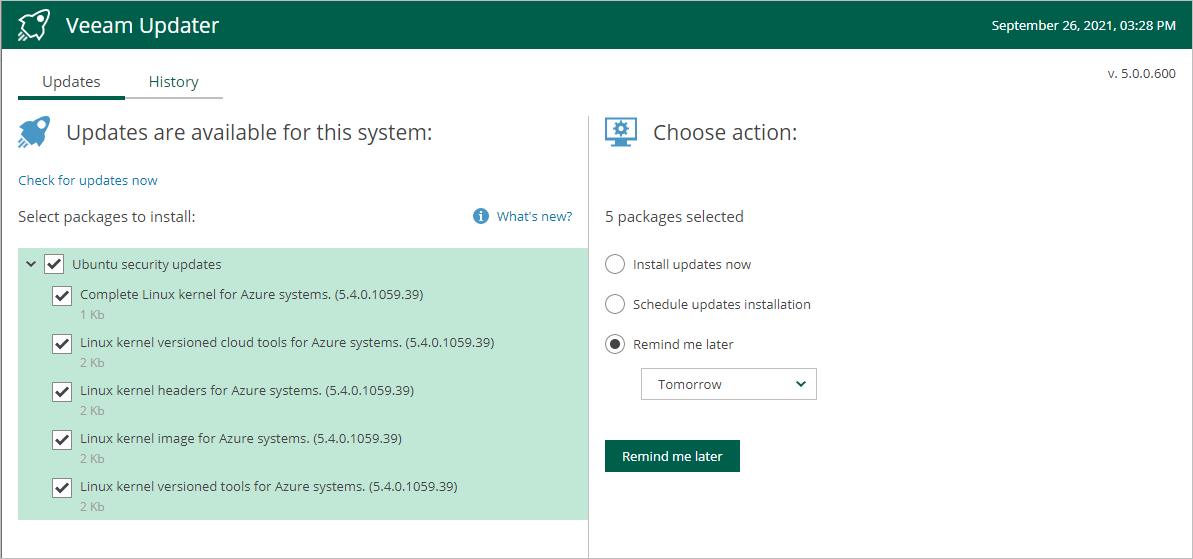The width and height of the screenshot is (1193, 559).
Task: Select Schedule updates installation option
Action: point(615,304)
